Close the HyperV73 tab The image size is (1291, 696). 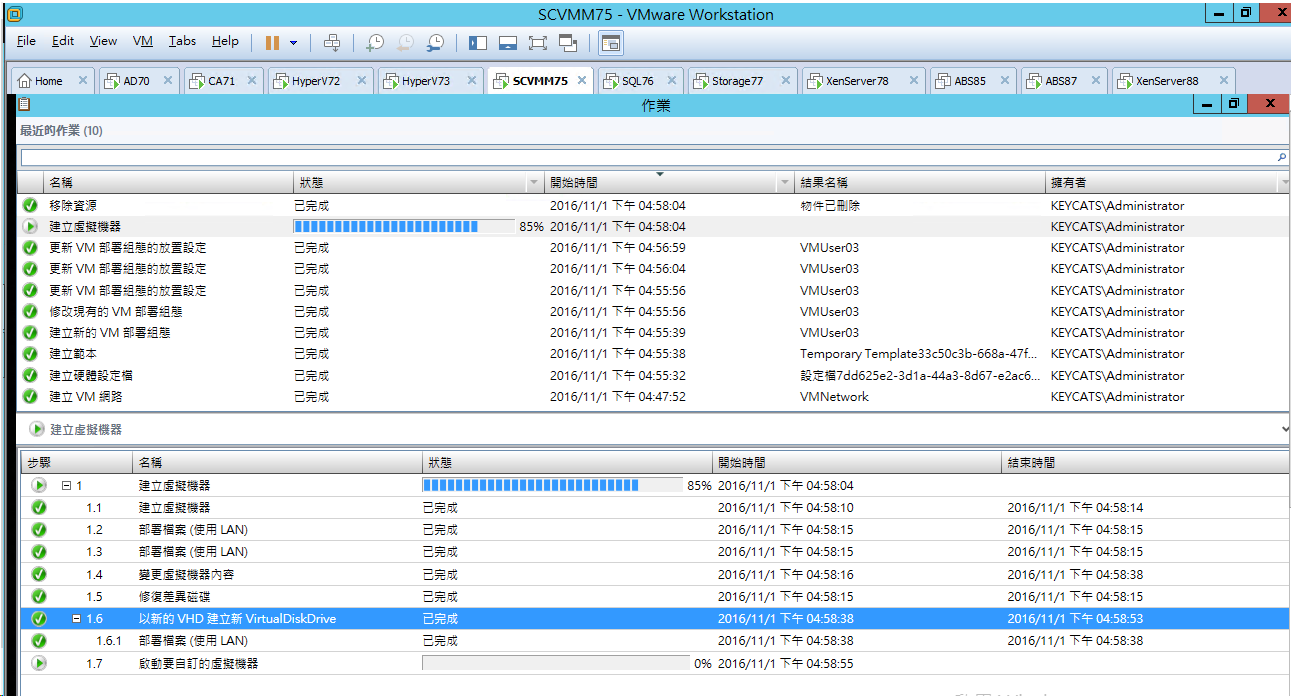click(470, 81)
